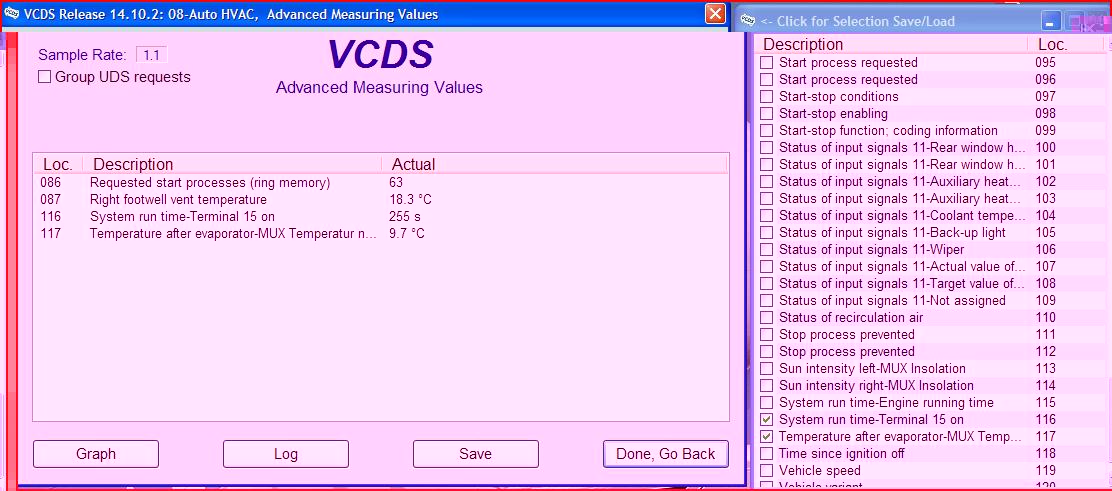Click the Sample Rate value field
The height and width of the screenshot is (491, 1112).
[151, 55]
